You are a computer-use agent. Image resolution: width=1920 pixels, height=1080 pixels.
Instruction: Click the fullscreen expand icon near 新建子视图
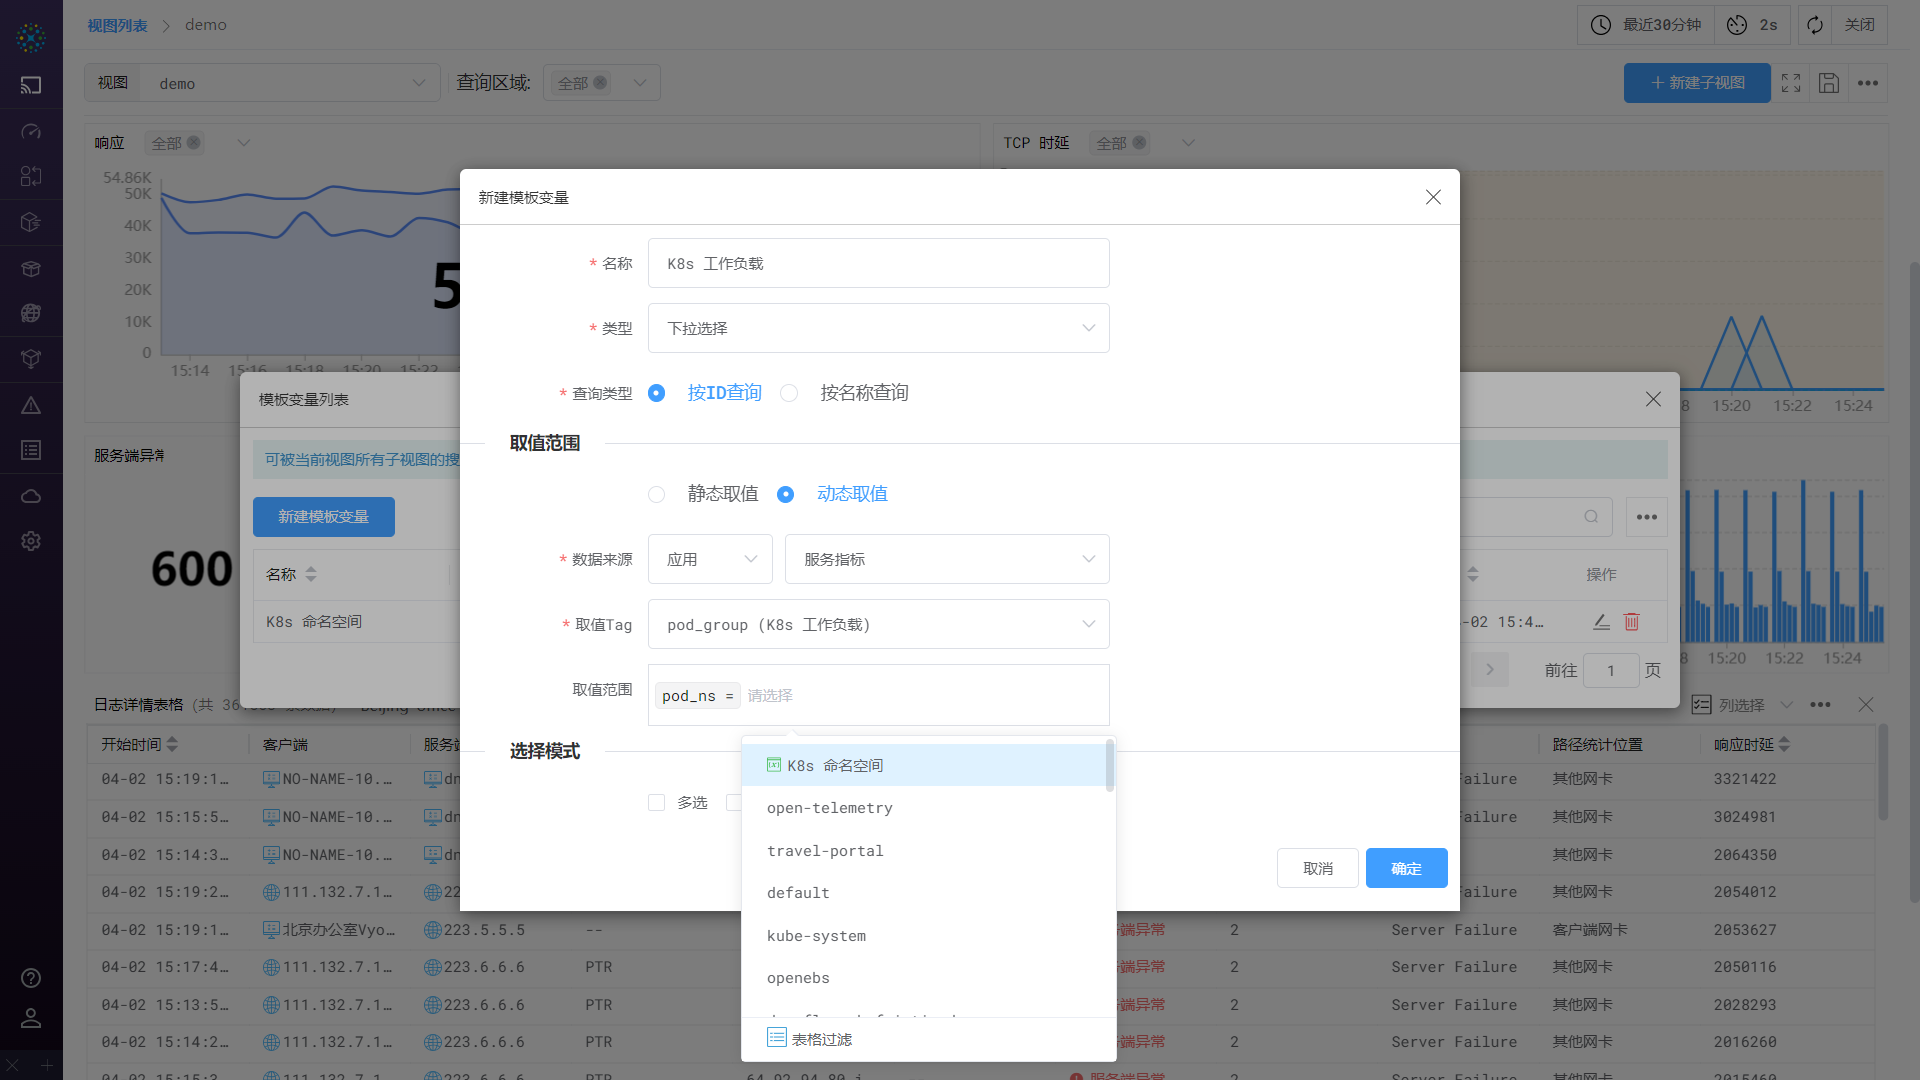1791,83
